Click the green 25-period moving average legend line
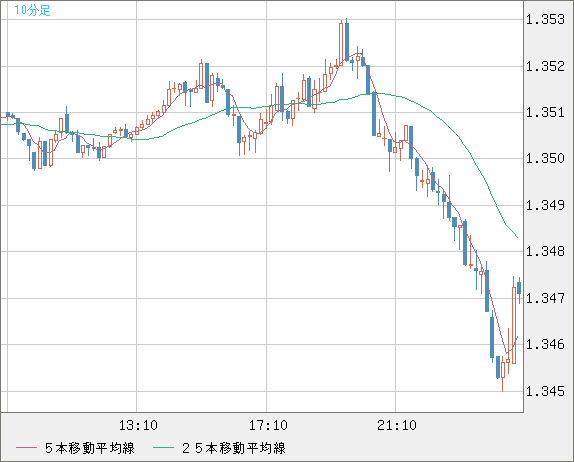The height and width of the screenshot is (462, 574). (163, 448)
